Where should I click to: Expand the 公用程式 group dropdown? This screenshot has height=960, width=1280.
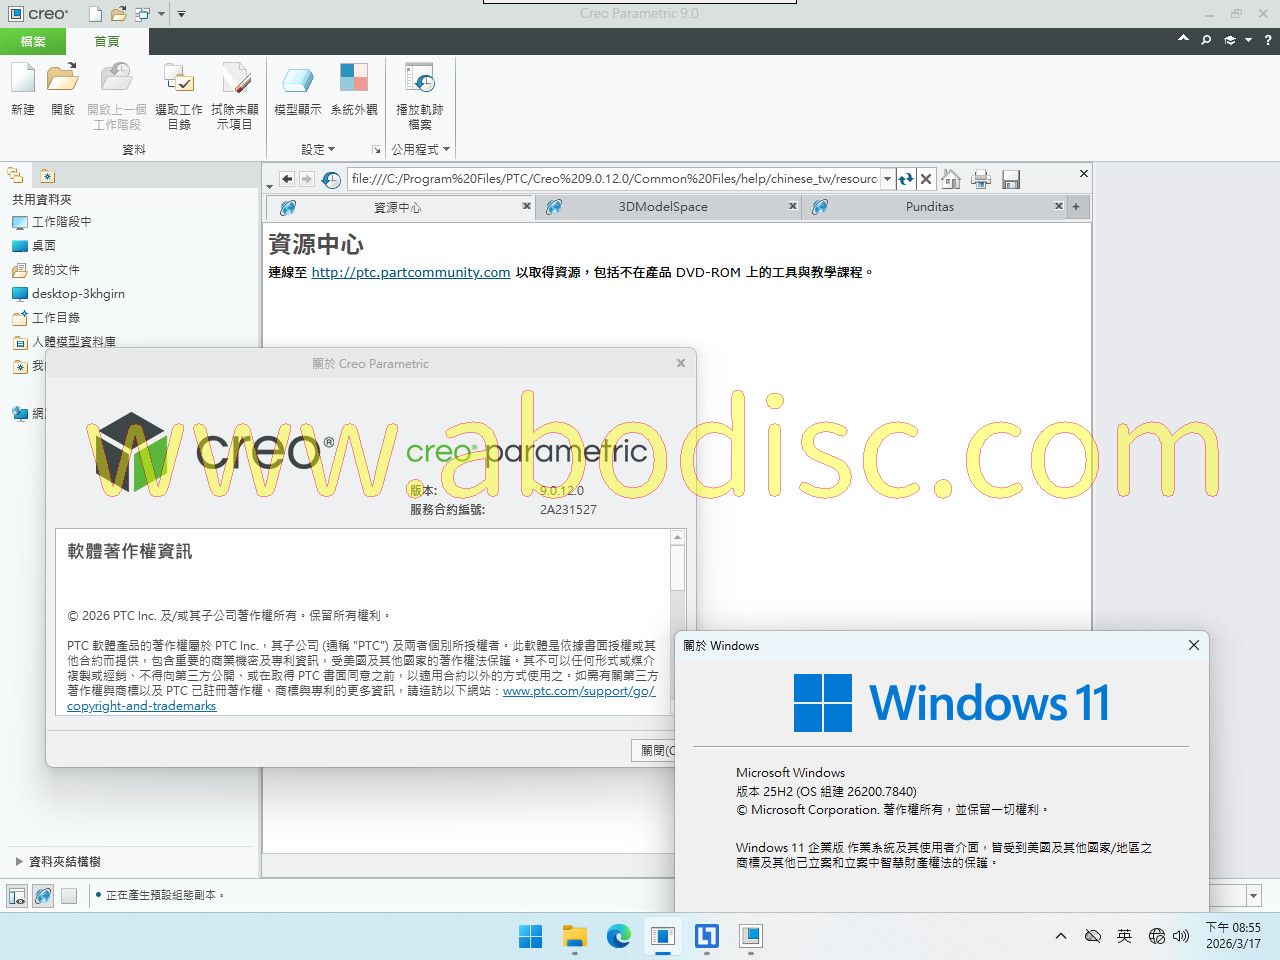tap(420, 149)
